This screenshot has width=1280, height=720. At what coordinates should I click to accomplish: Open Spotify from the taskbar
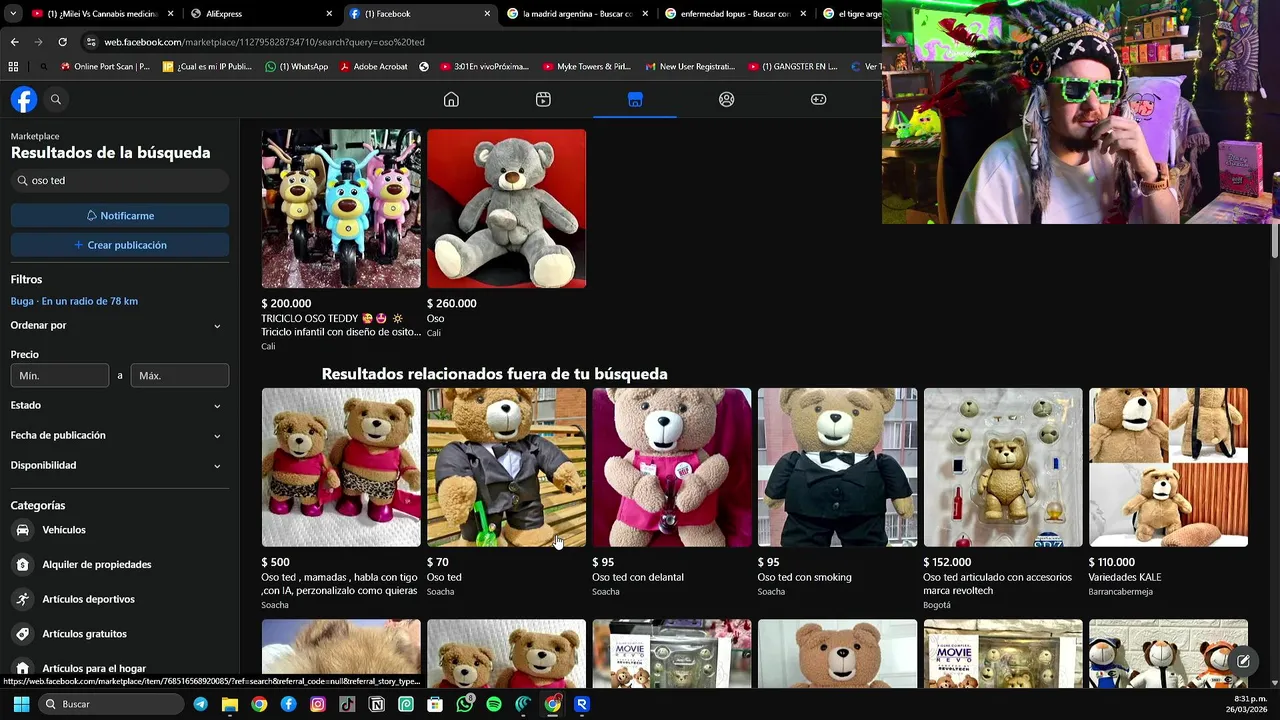coord(494,704)
